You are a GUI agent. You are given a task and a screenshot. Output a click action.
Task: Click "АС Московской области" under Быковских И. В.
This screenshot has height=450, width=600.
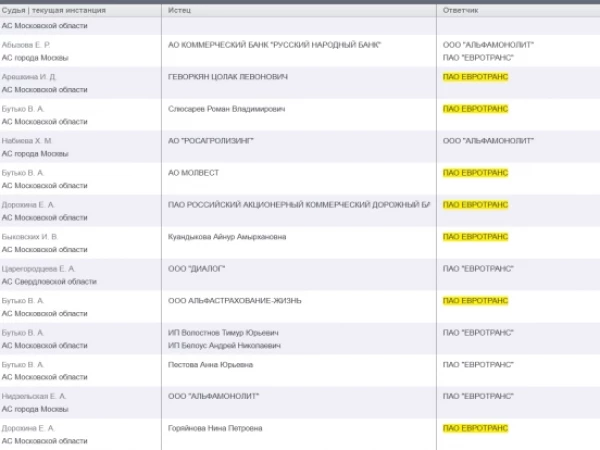[44, 249]
